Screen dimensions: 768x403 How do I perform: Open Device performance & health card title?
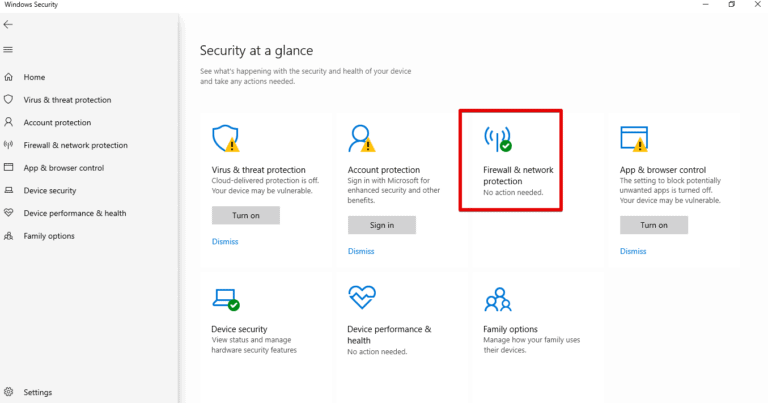point(389,334)
